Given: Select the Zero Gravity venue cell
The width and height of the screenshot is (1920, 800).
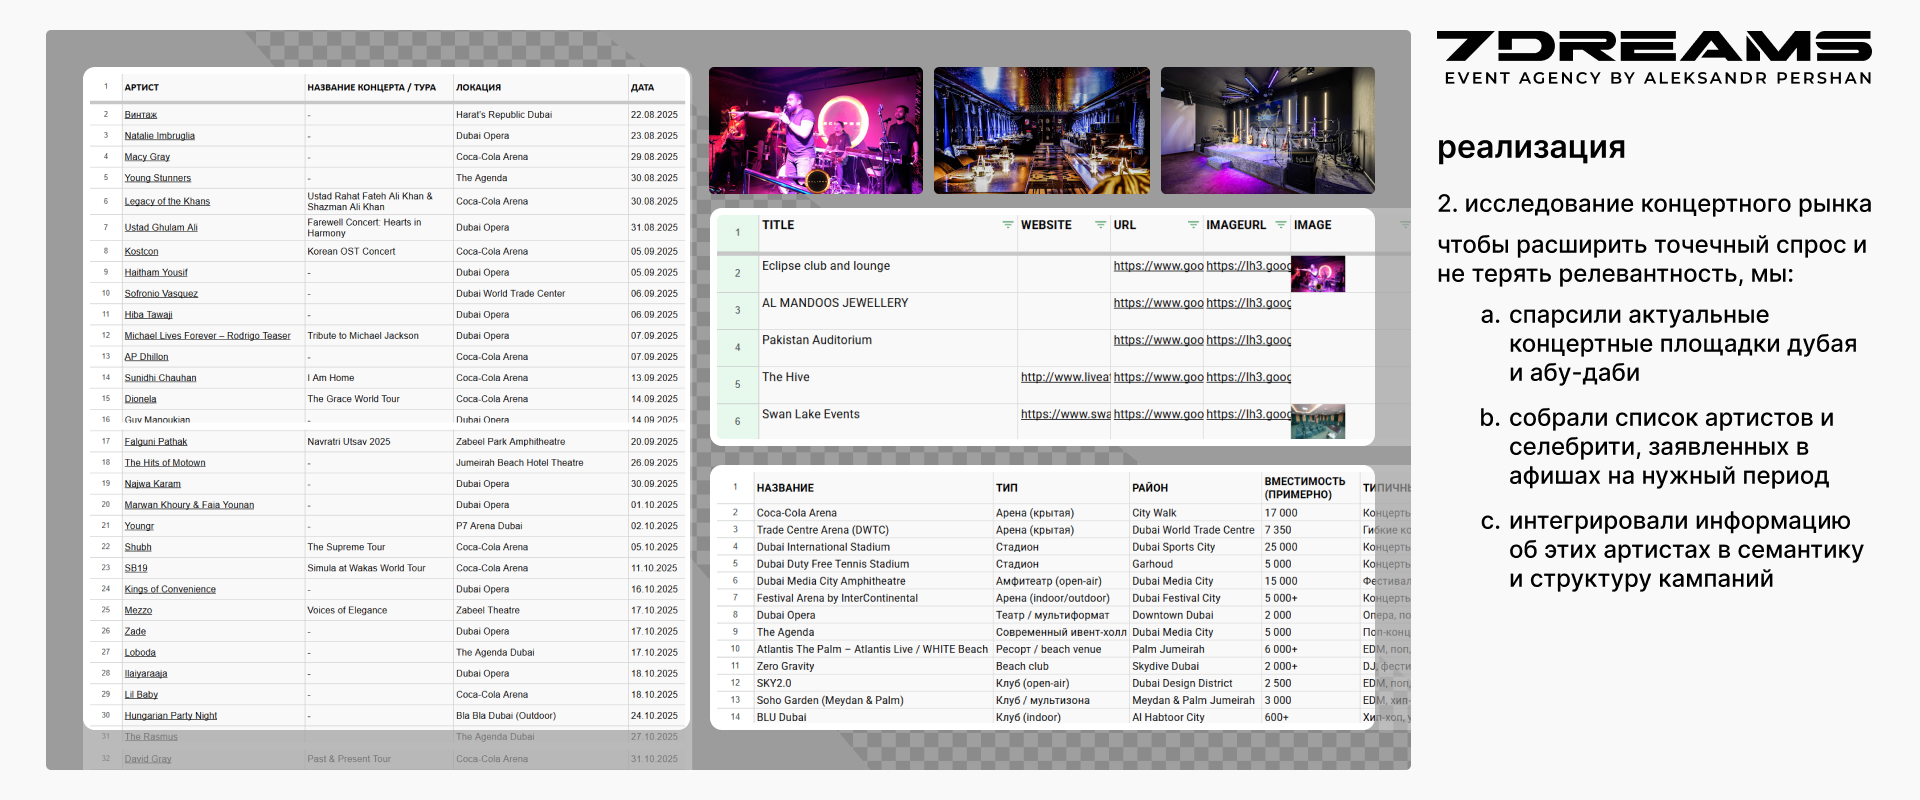Looking at the screenshot, I should click(x=872, y=666).
